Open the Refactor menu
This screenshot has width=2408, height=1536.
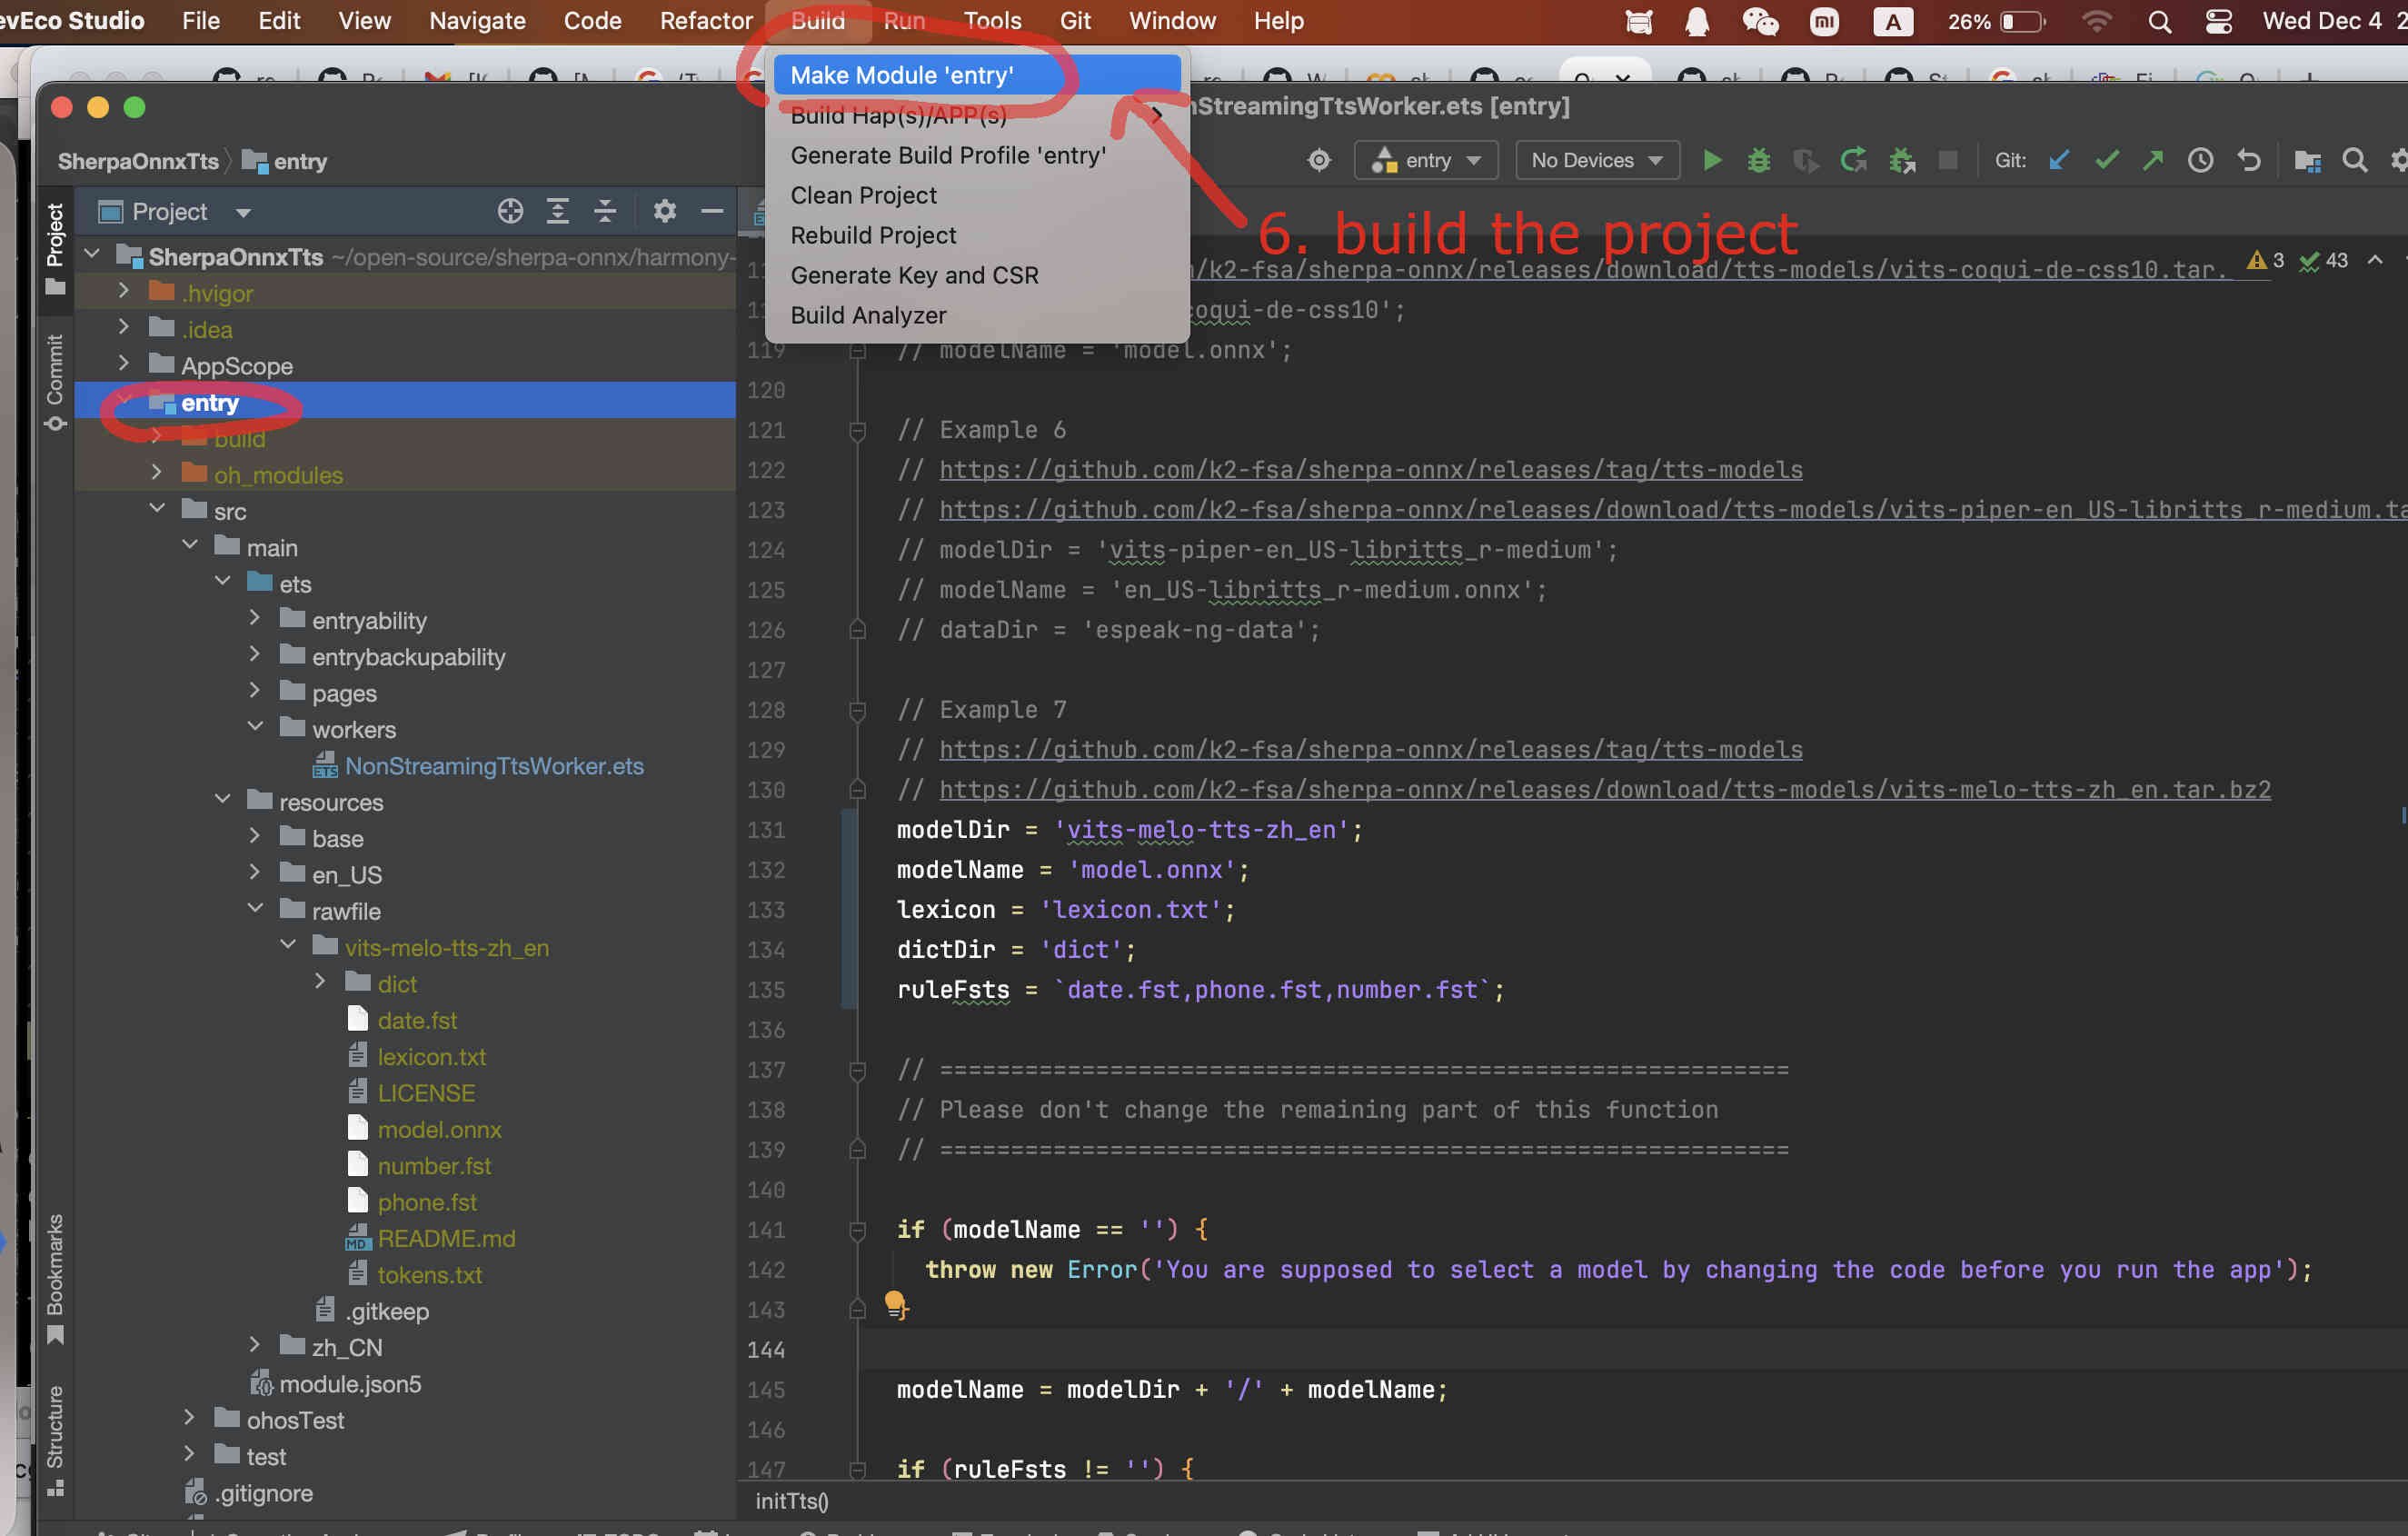click(706, 21)
